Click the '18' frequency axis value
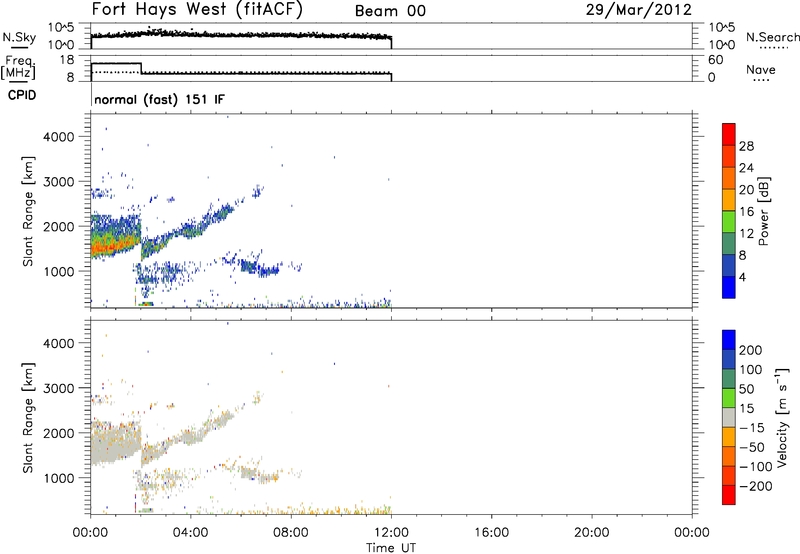This screenshot has height=554, width=800. tap(67, 60)
